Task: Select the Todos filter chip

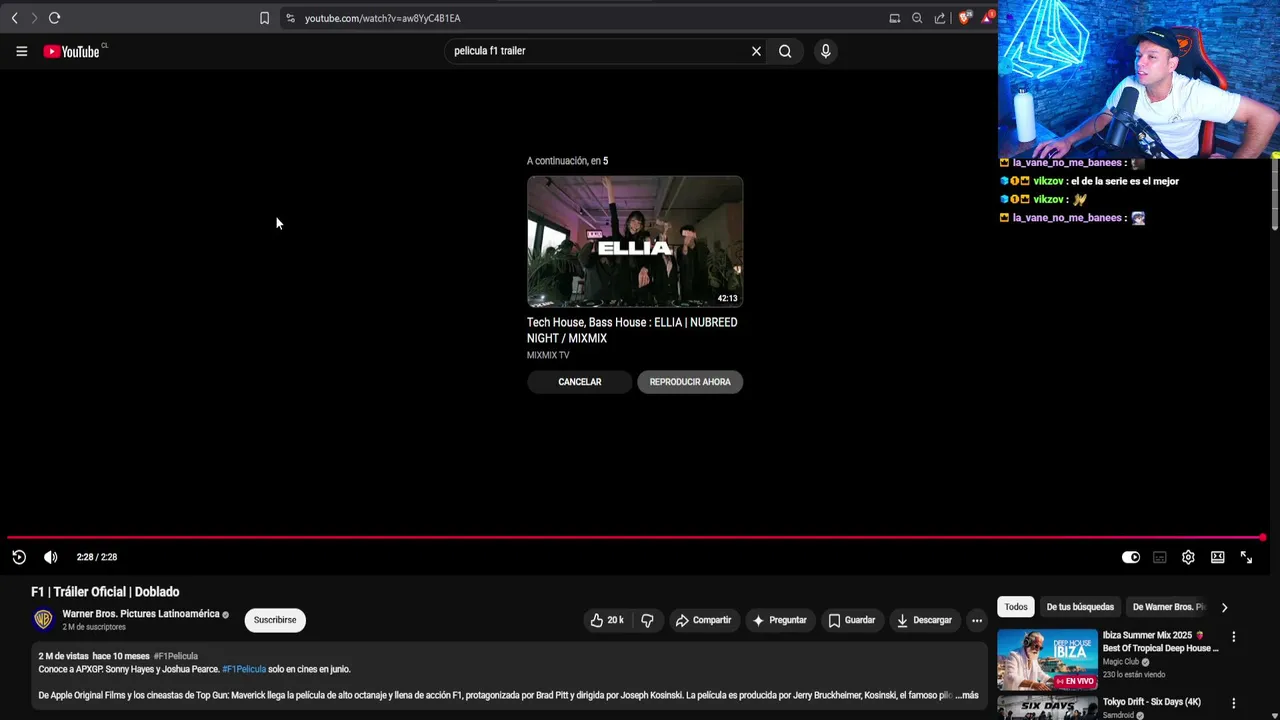Action: click(x=1016, y=607)
